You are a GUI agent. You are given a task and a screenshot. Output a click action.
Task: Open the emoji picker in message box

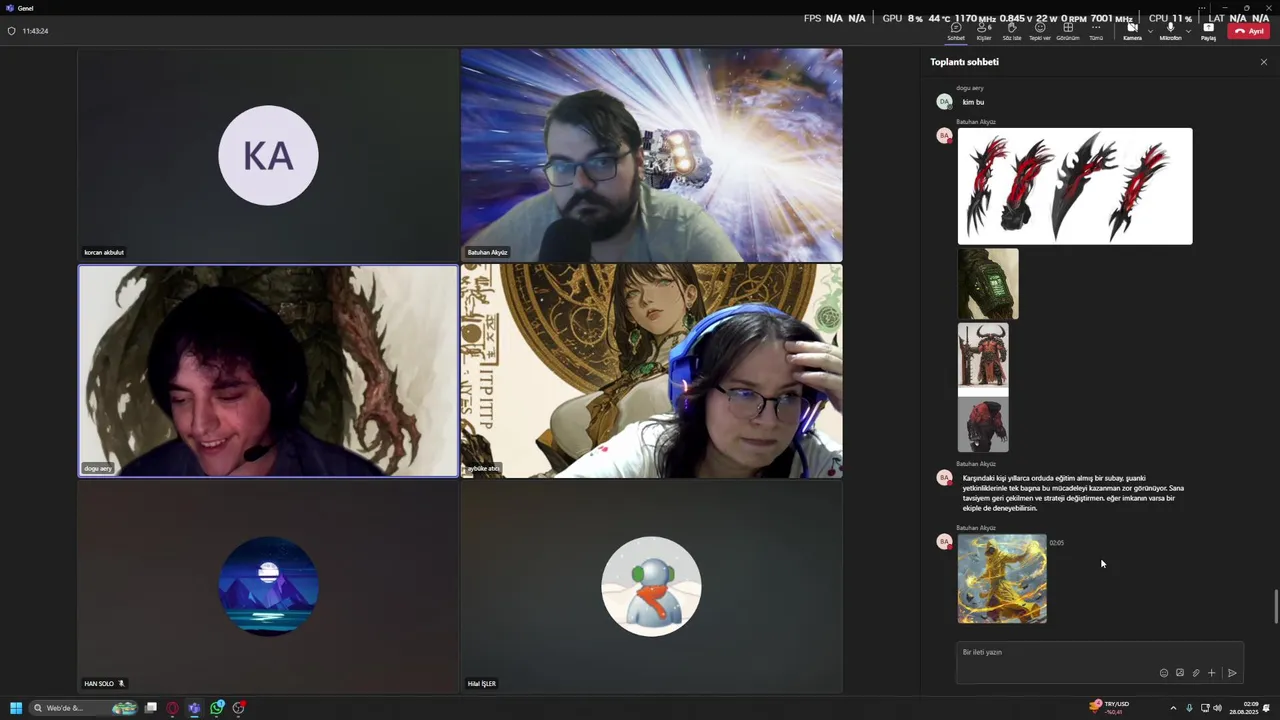1163,673
